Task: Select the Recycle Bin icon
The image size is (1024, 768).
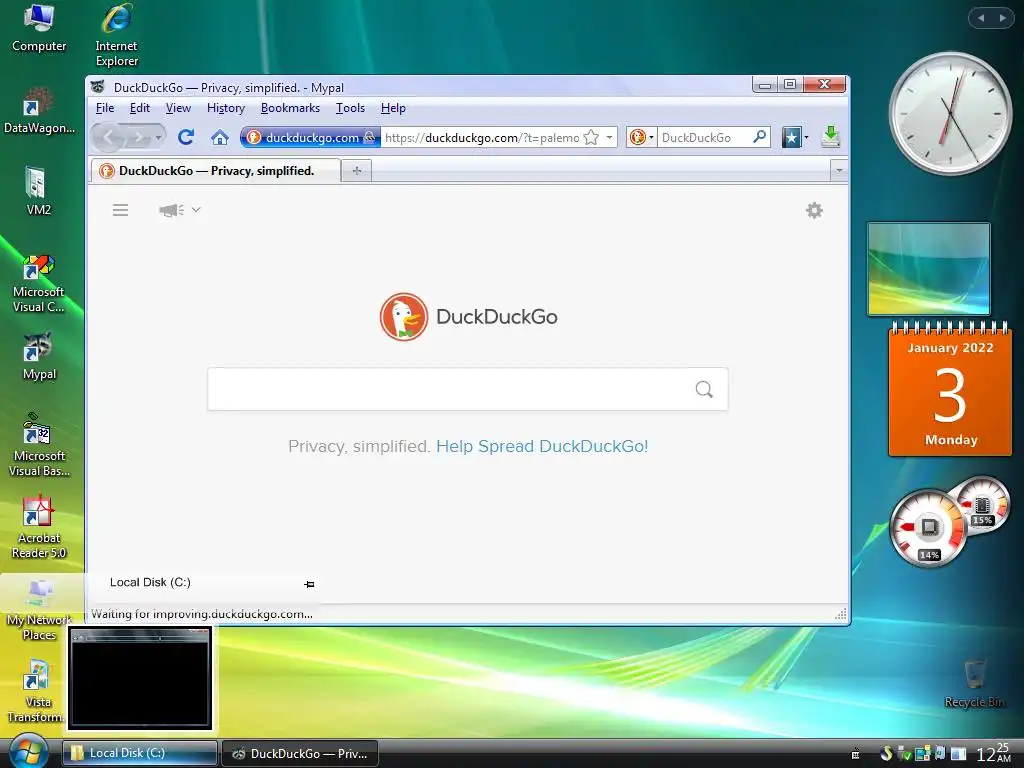Action: click(974, 684)
